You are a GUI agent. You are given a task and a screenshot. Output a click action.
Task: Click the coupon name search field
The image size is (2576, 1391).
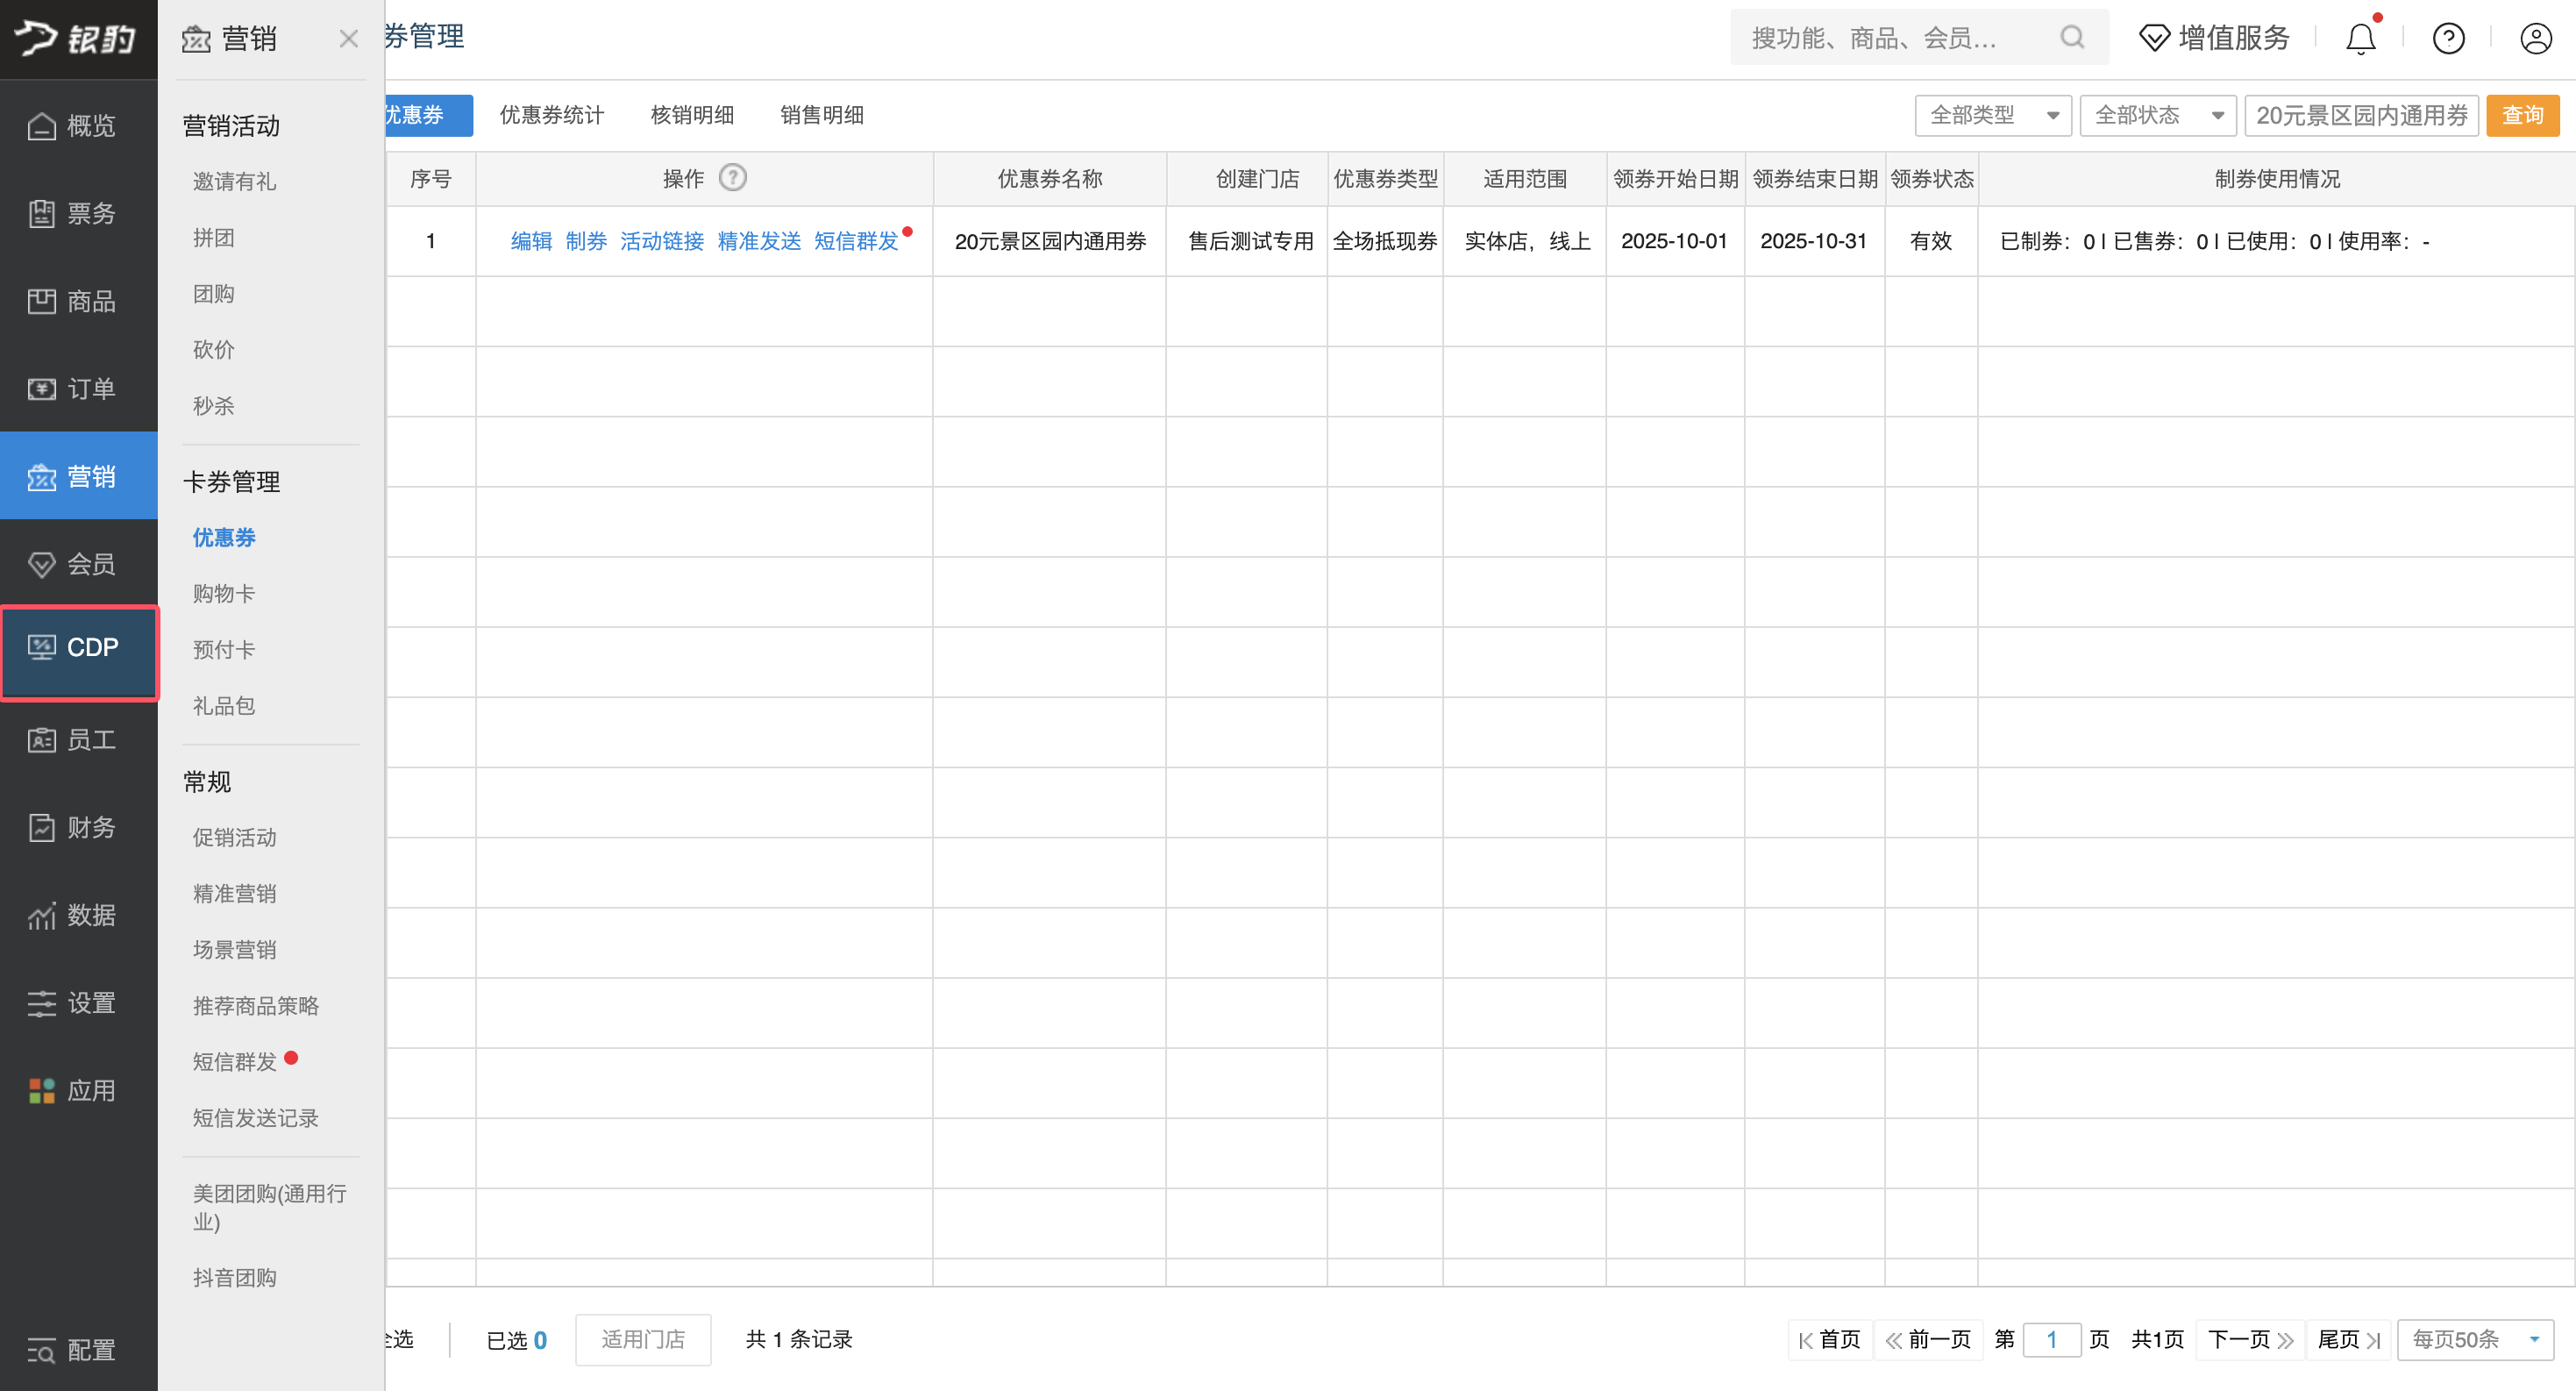click(2360, 116)
